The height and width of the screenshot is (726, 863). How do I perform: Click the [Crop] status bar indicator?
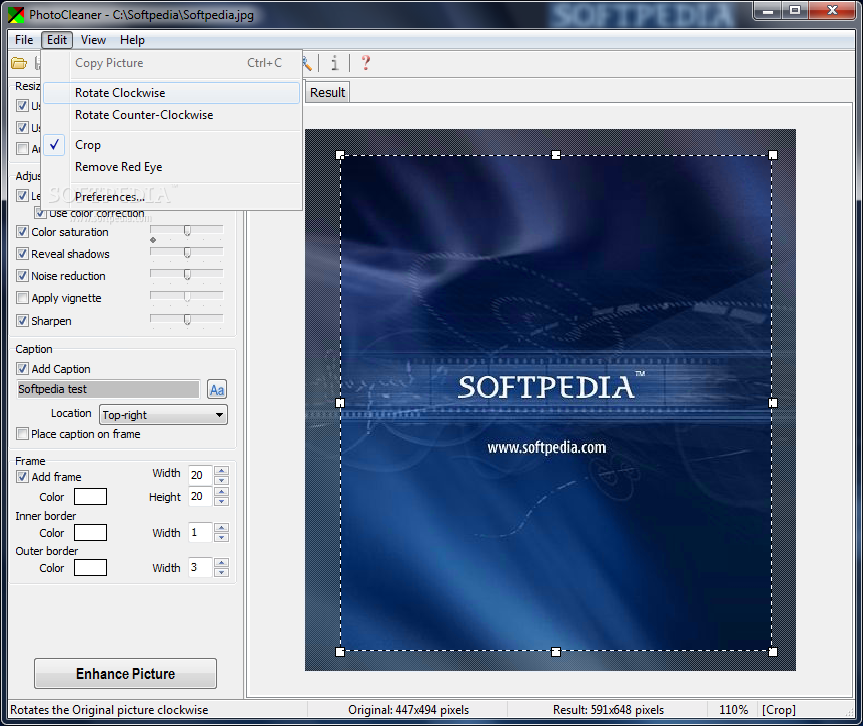pos(779,710)
